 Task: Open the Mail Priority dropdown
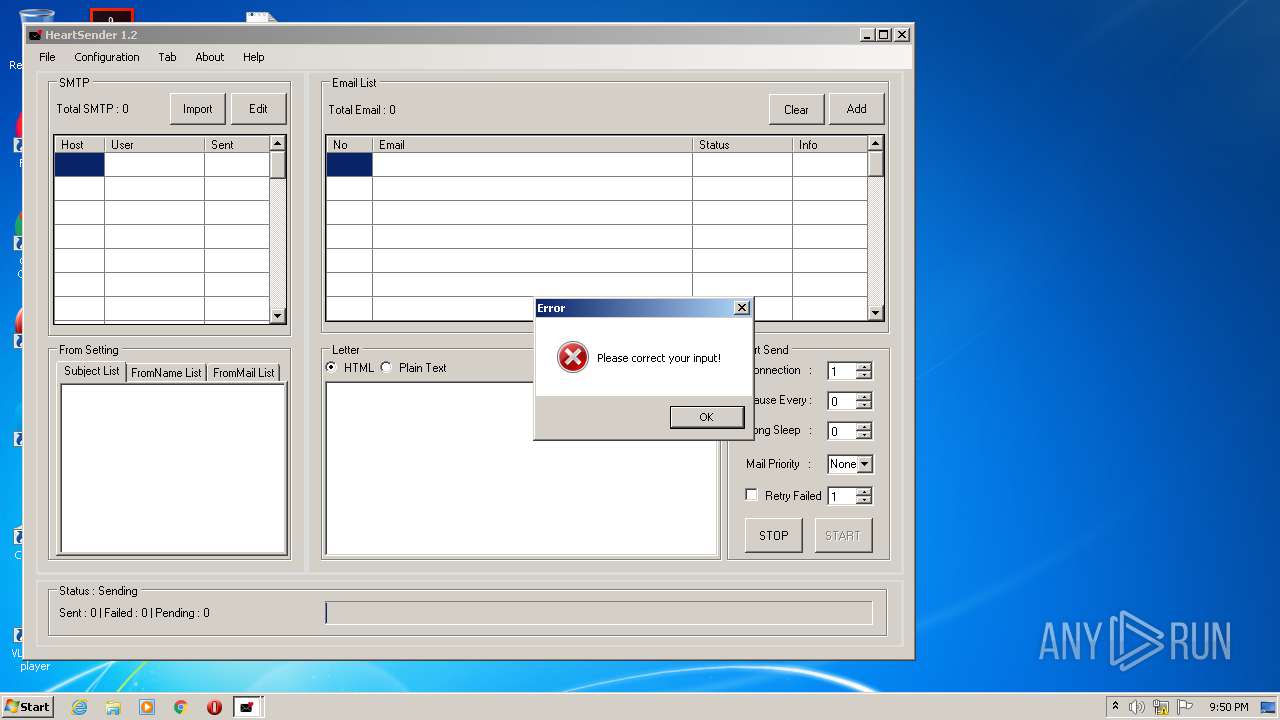[x=864, y=464]
